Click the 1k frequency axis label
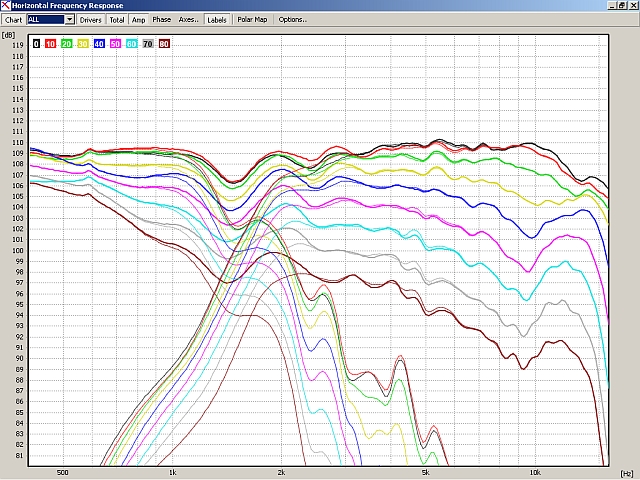 (172, 473)
